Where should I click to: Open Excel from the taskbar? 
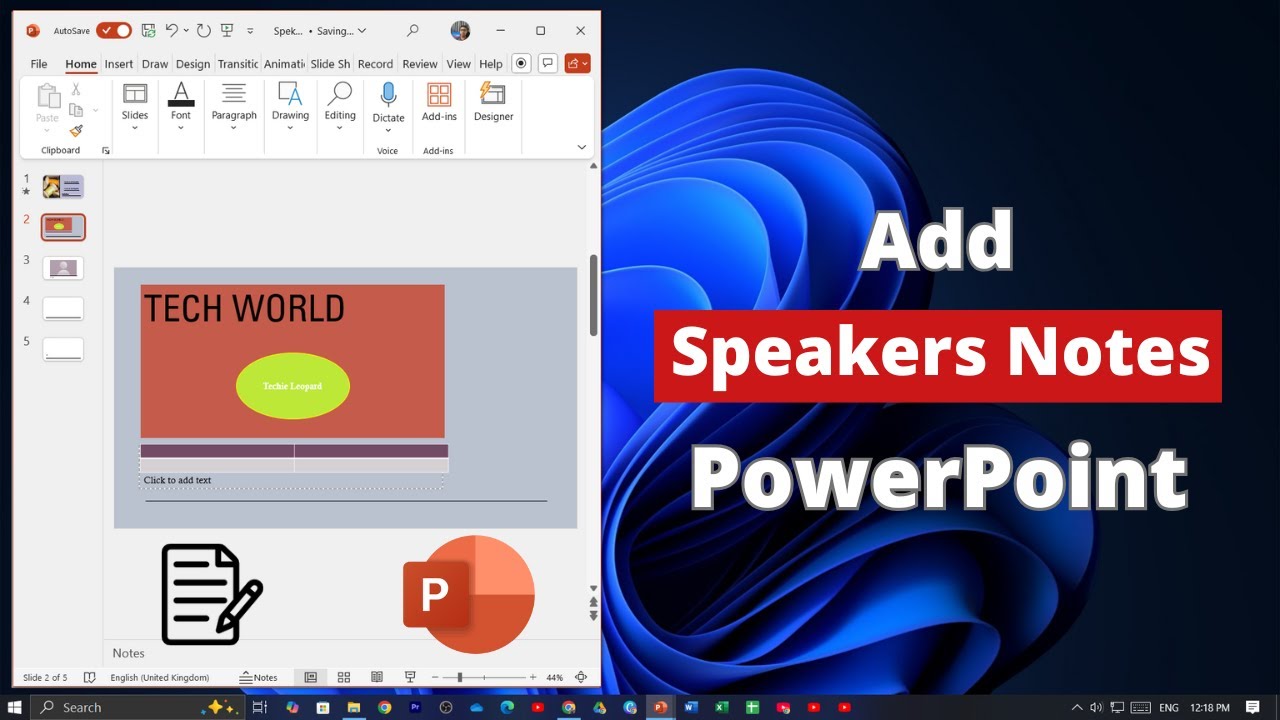[721, 707]
